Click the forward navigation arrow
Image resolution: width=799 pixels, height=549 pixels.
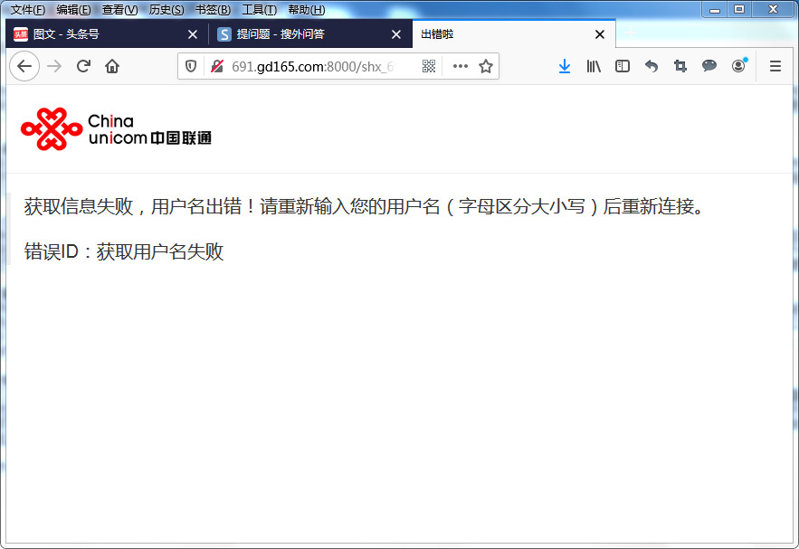point(54,66)
